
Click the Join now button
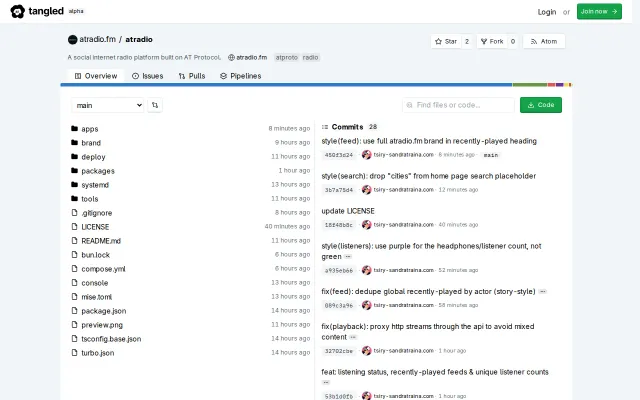tap(599, 11)
